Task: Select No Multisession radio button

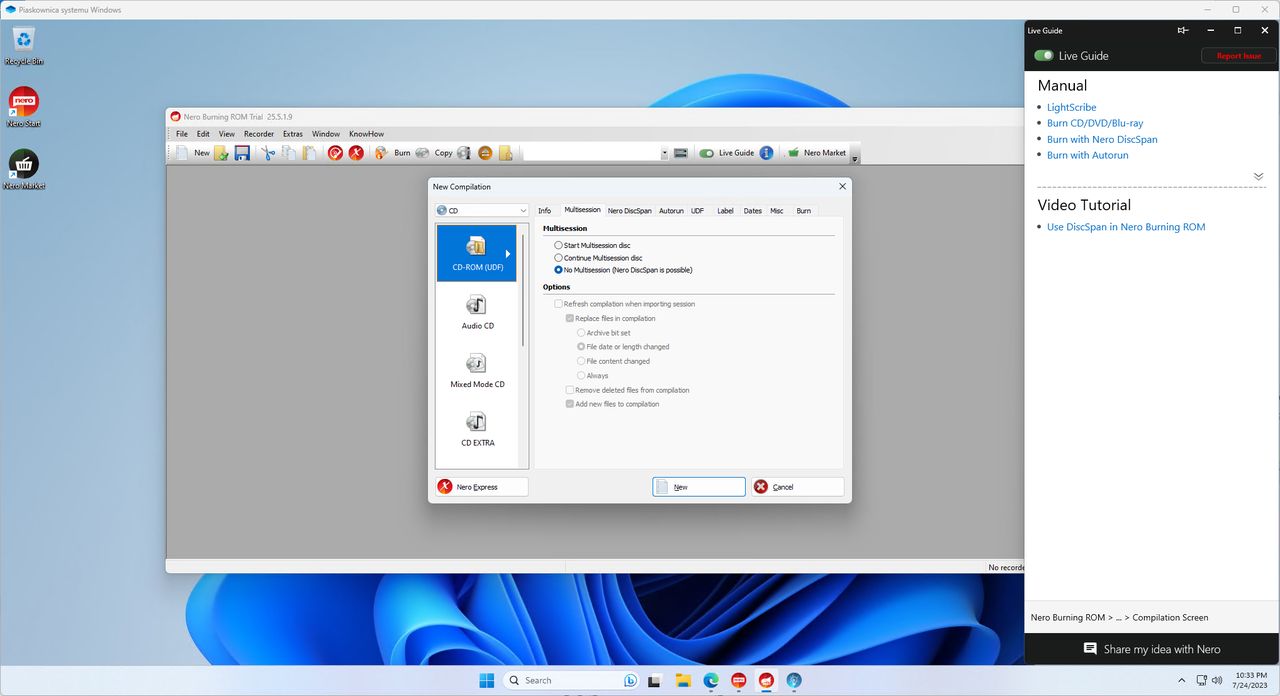Action: click(558, 270)
